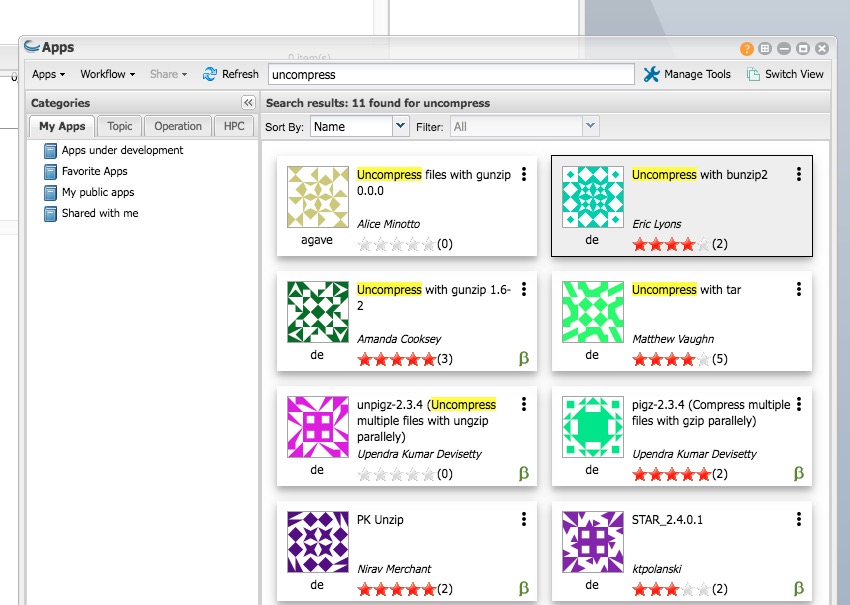Image resolution: width=850 pixels, height=605 pixels.
Task: Open the Uncompress with bunzip2 app
Action: [x=699, y=175]
